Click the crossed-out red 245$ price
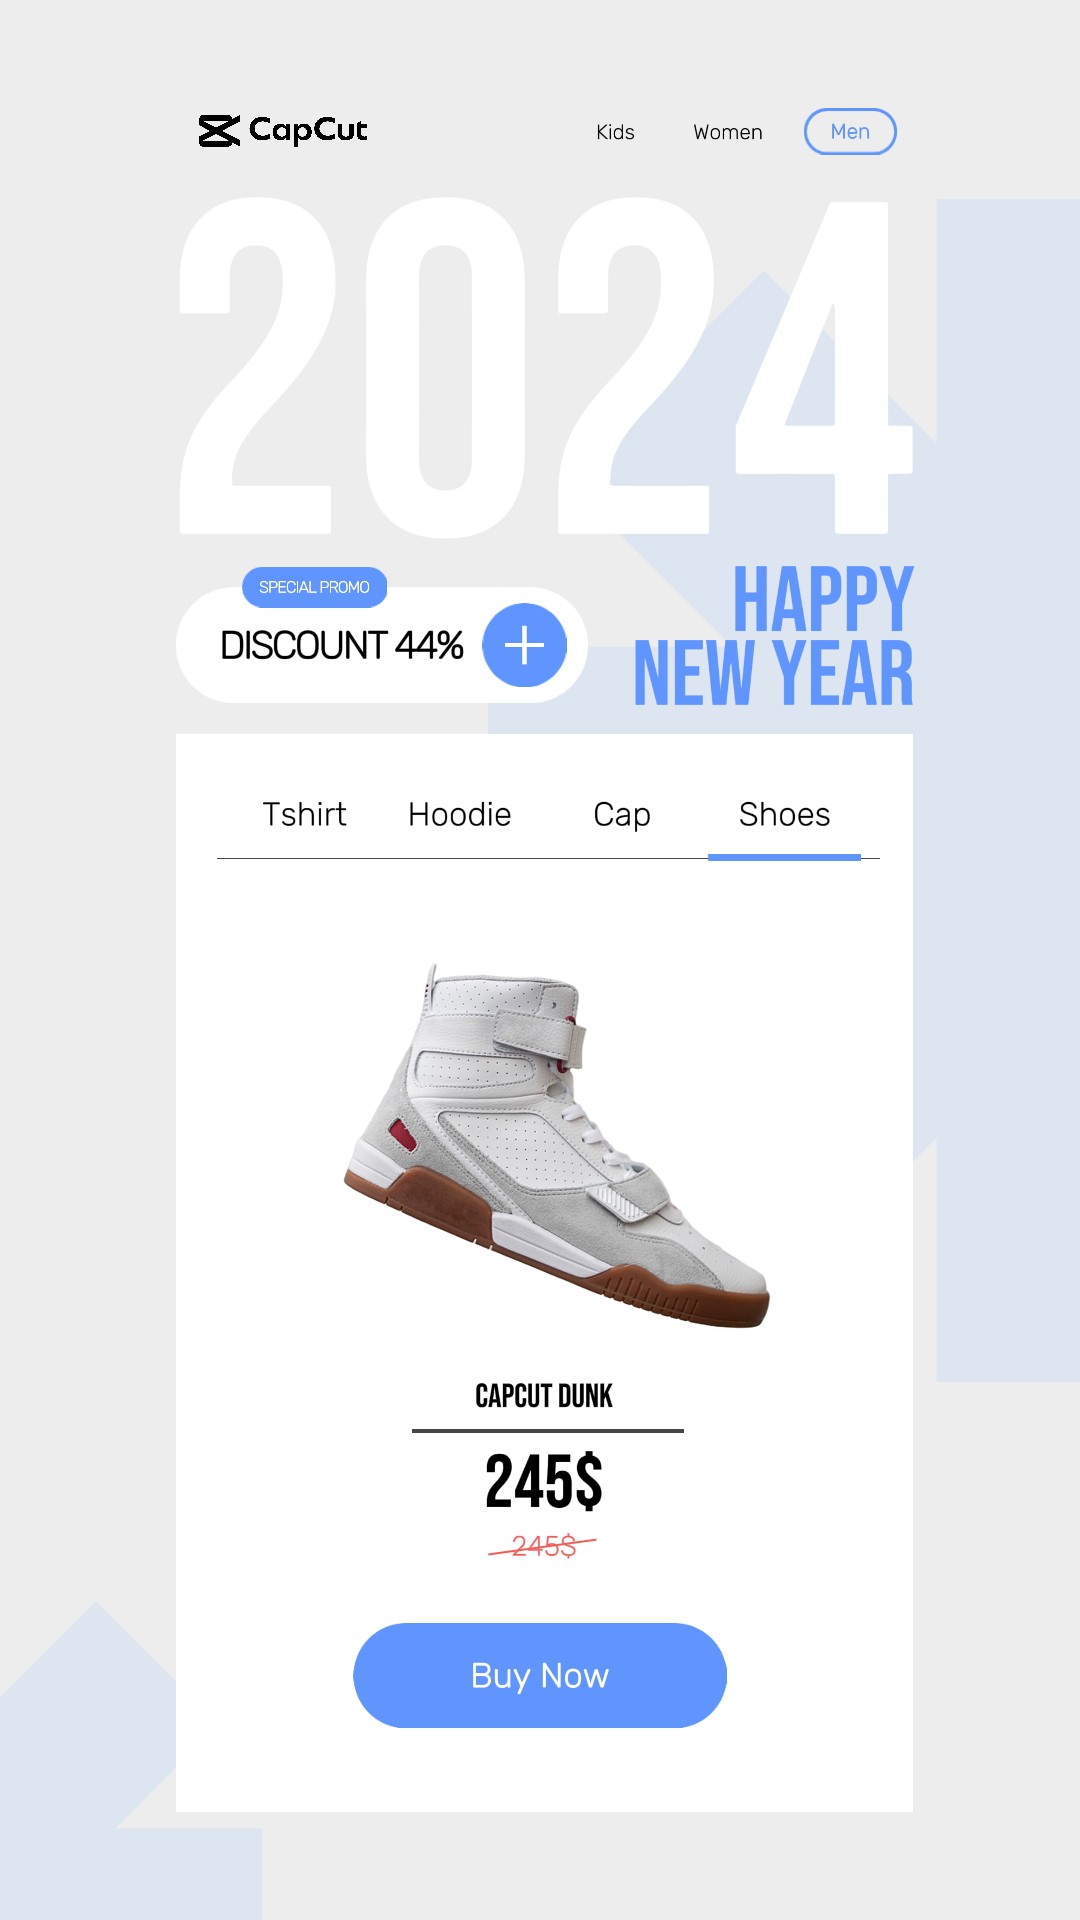 [x=543, y=1546]
